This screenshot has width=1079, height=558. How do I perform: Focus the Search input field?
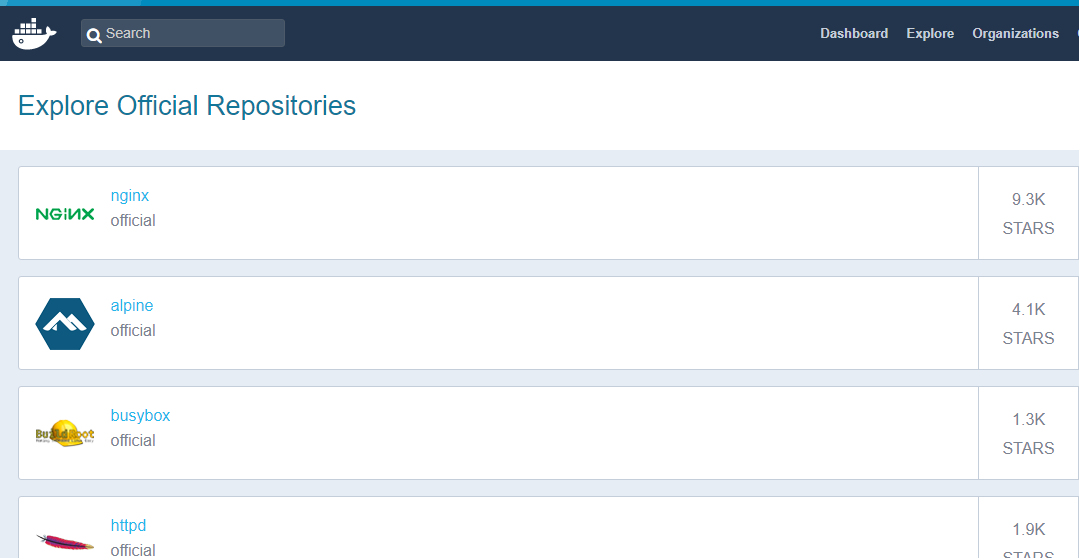pos(182,33)
